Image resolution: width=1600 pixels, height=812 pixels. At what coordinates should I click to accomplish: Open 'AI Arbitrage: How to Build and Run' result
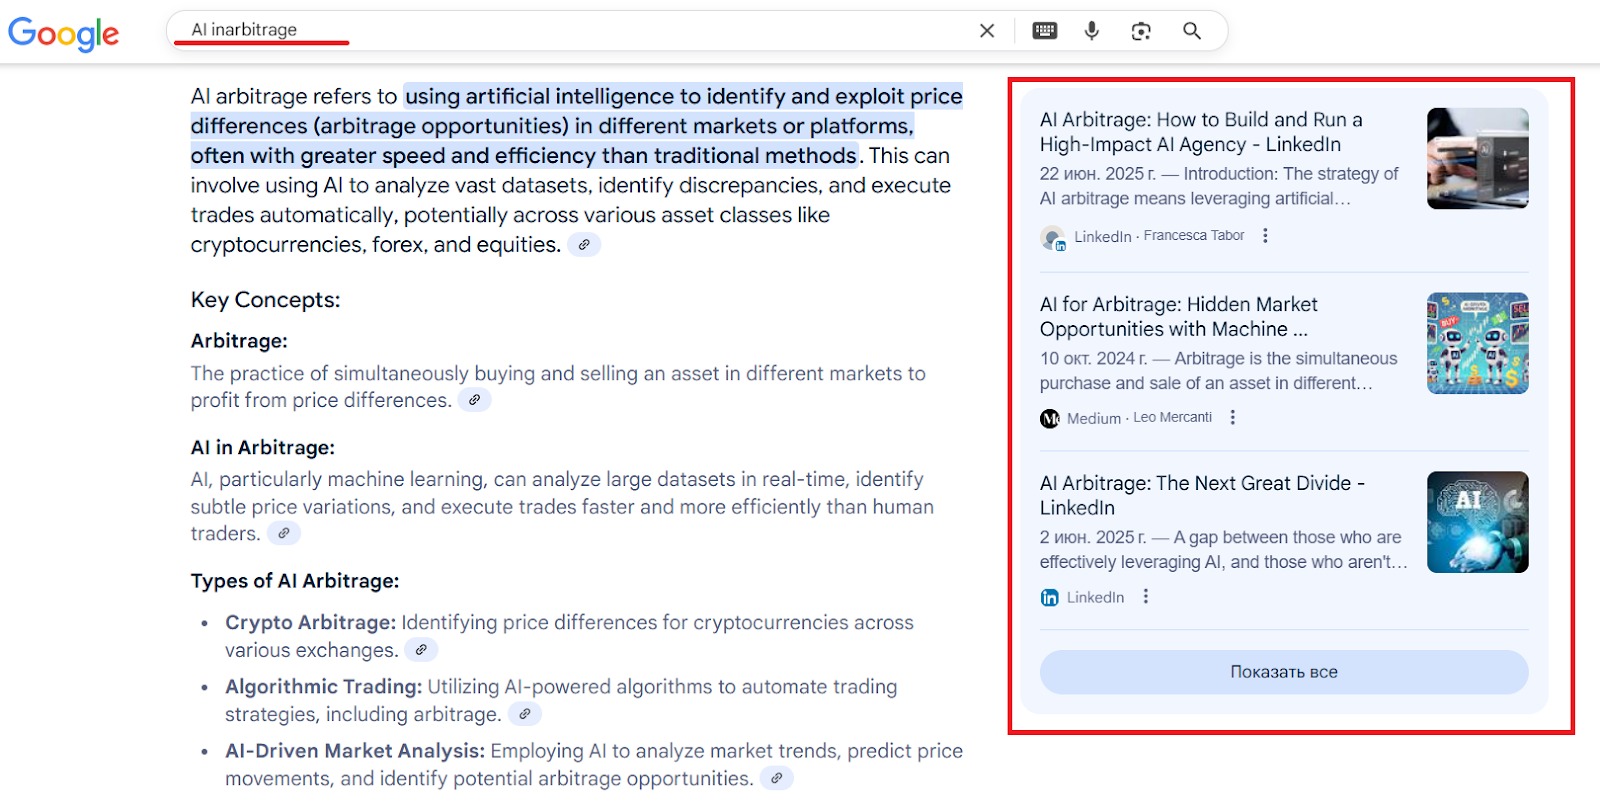1201,132
